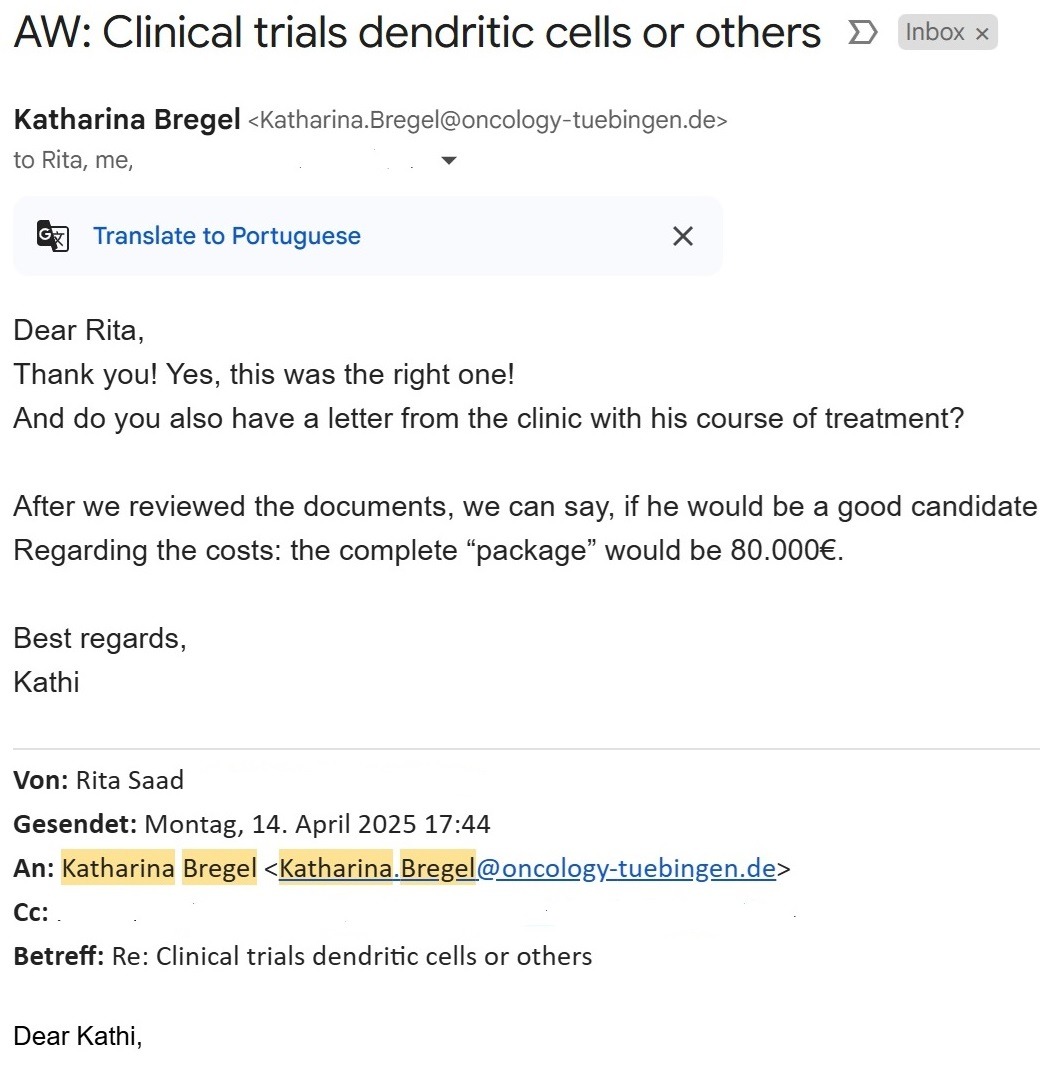The height and width of the screenshot is (1090, 1040).
Task: Click highlighted 'Katharina' in the An line
Action: [118, 868]
